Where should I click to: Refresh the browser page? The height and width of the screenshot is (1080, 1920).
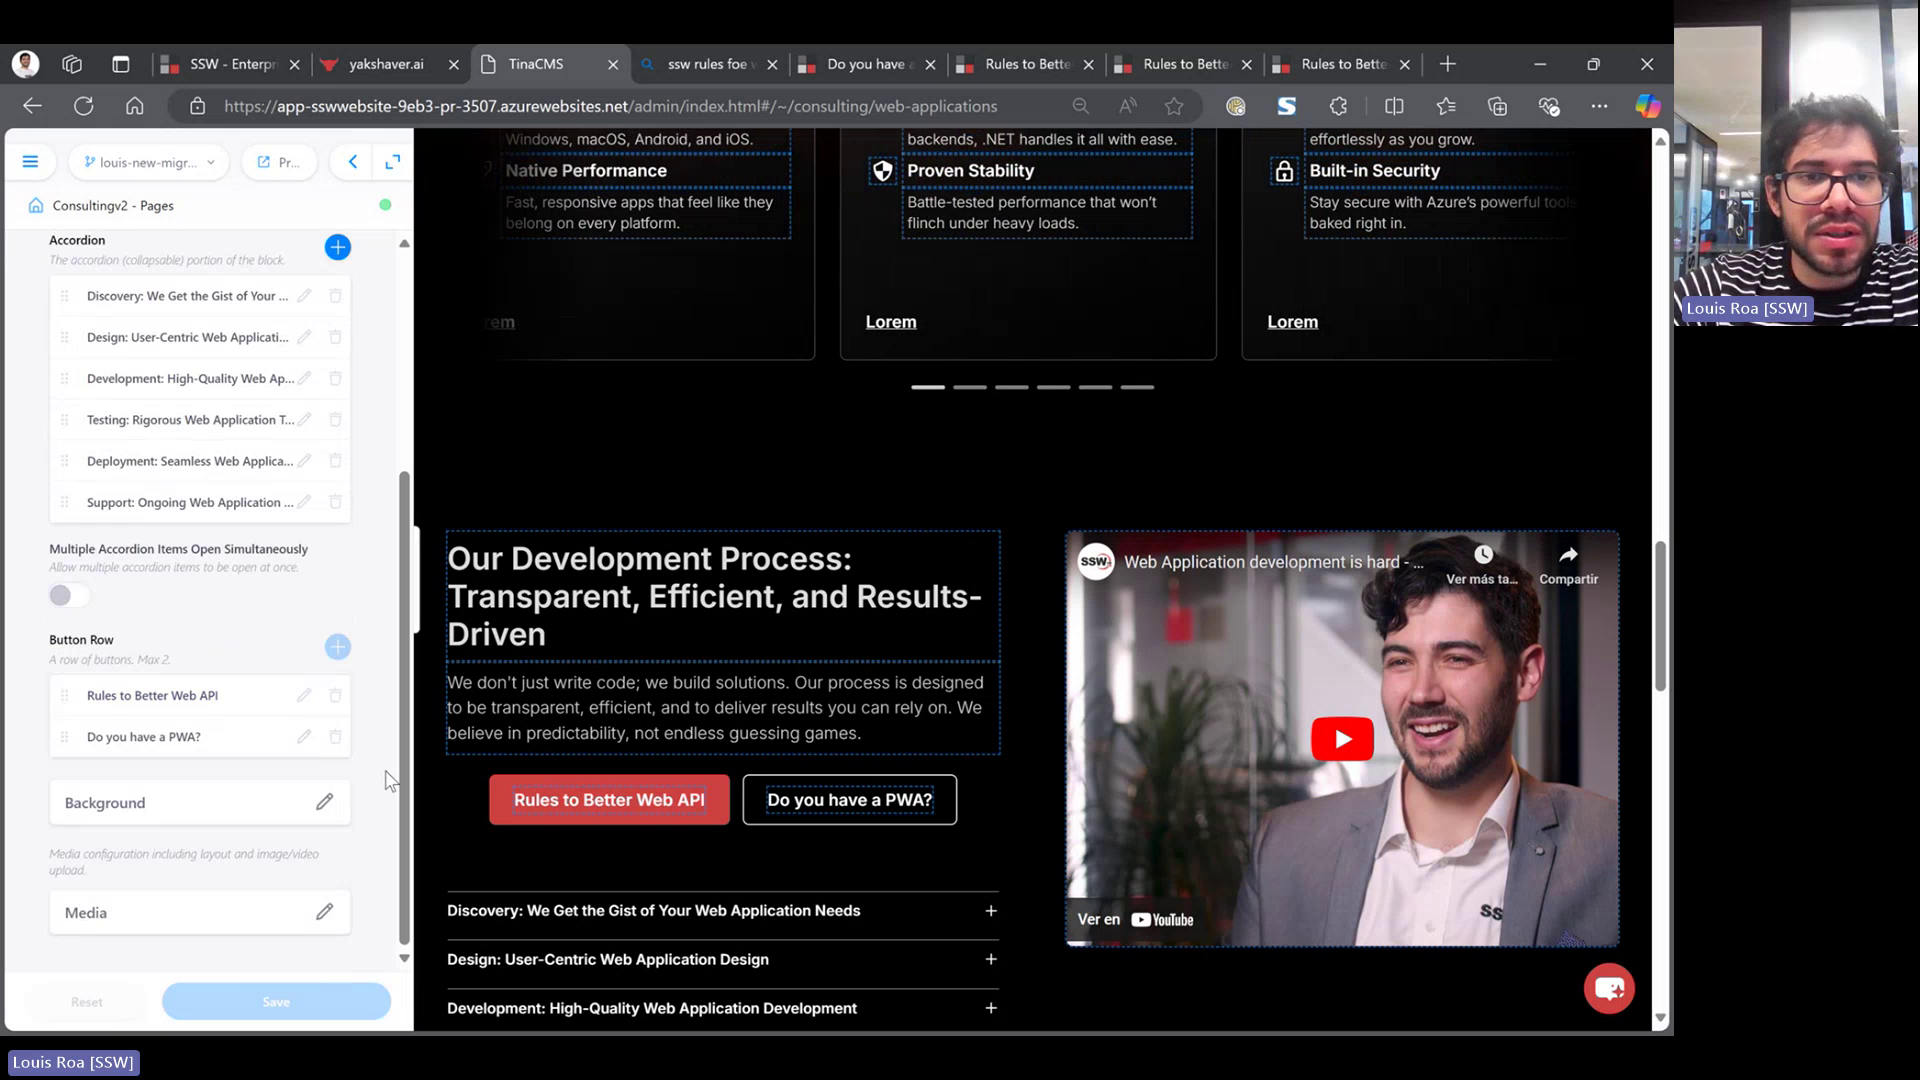(x=84, y=106)
